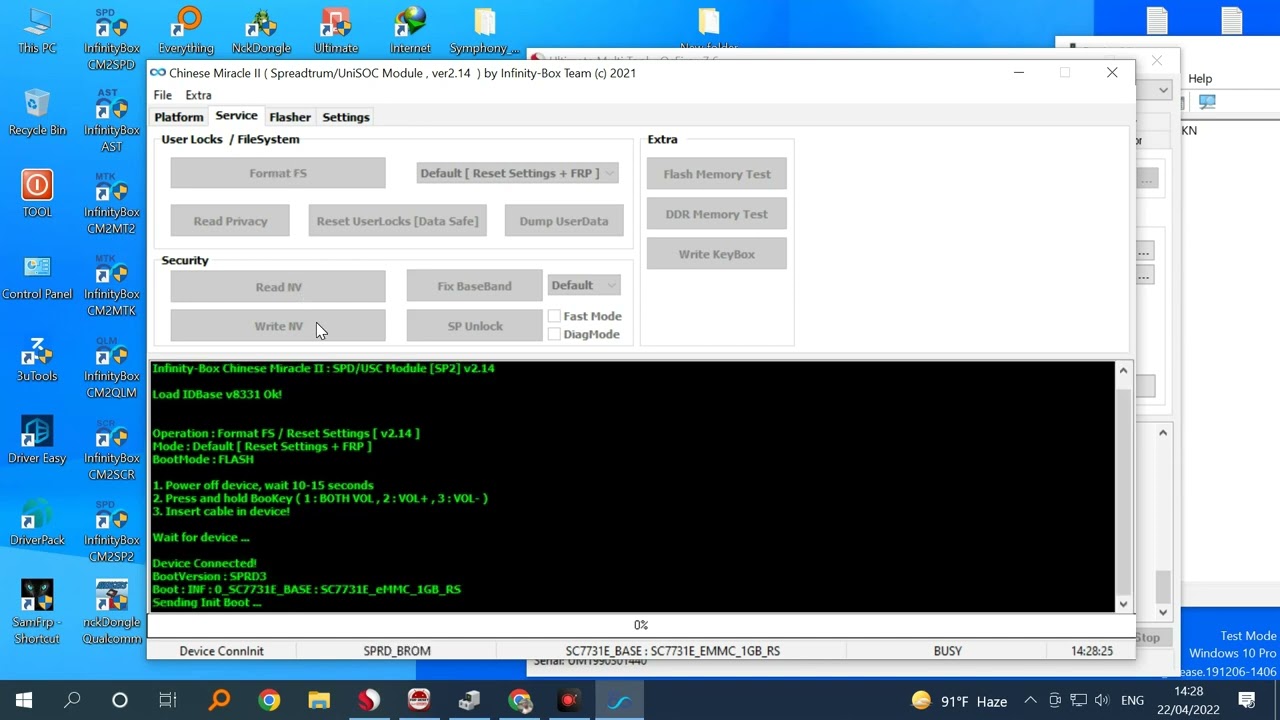Click the BUSY status bar entry

tap(947, 651)
